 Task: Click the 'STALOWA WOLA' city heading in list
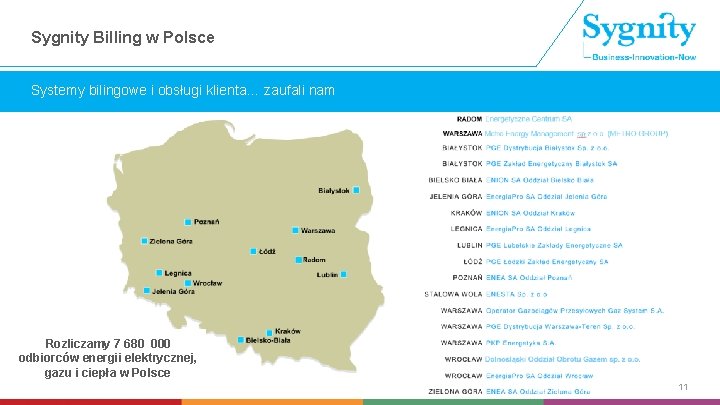[453, 294]
